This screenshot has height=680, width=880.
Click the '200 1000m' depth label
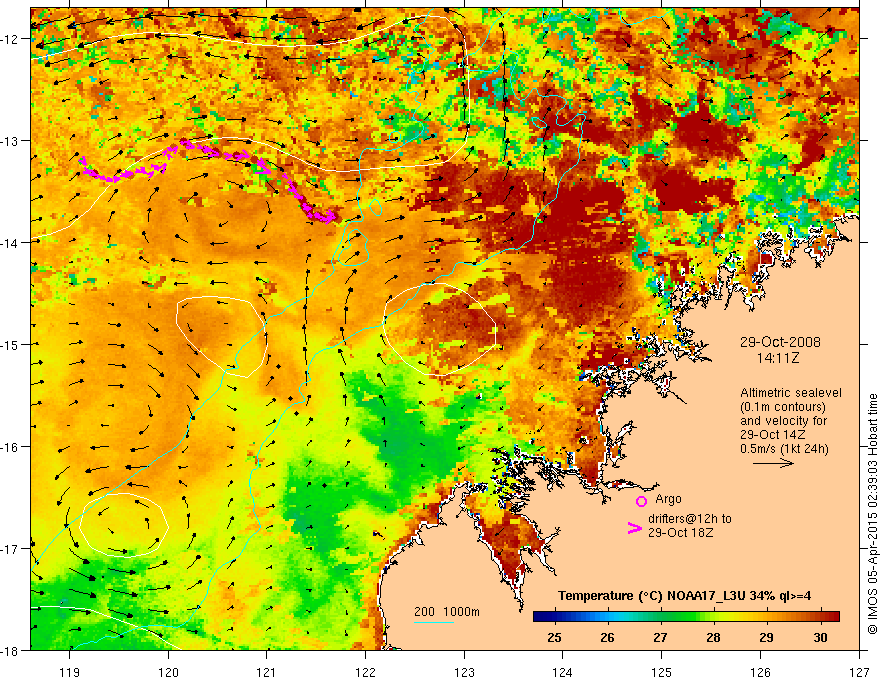pos(447,612)
